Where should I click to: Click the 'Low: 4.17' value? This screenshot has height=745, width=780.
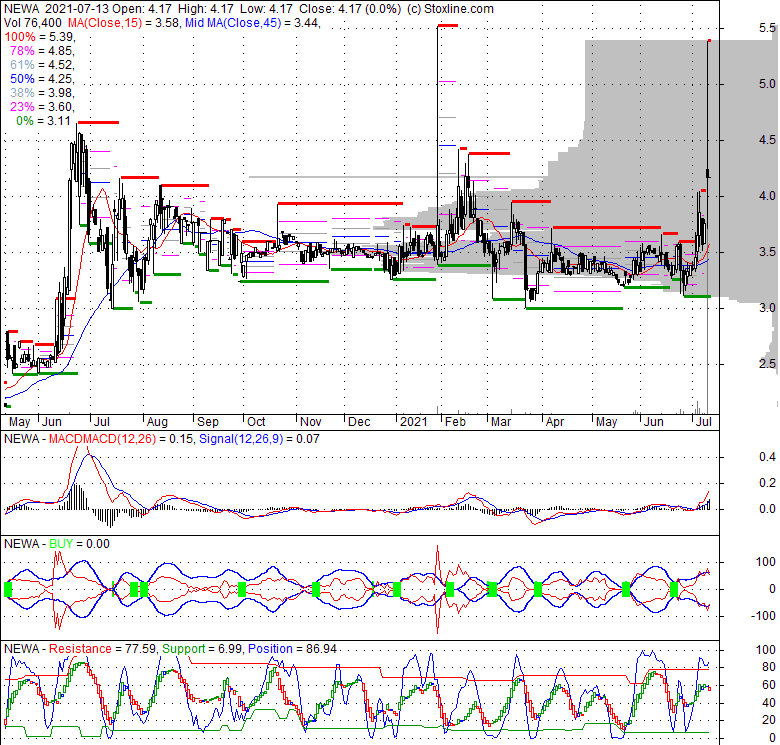pos(266,9)
